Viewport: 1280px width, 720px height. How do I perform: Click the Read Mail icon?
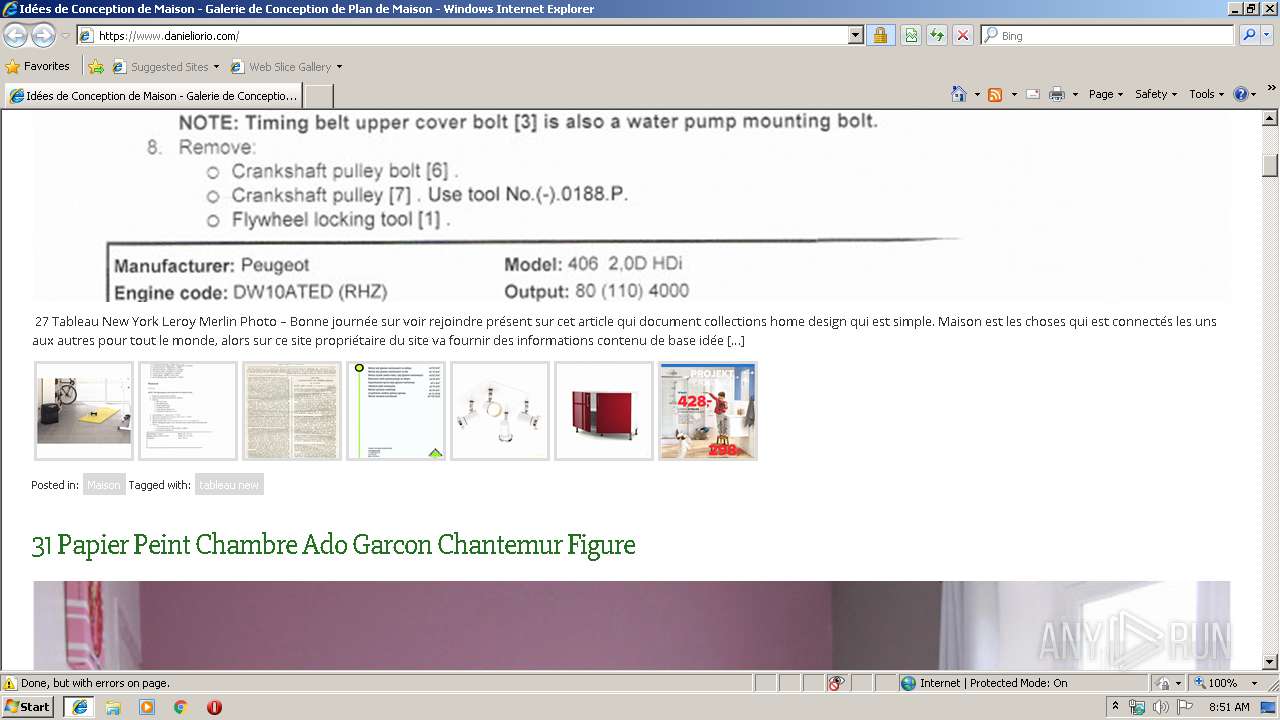pos(1033,94)
